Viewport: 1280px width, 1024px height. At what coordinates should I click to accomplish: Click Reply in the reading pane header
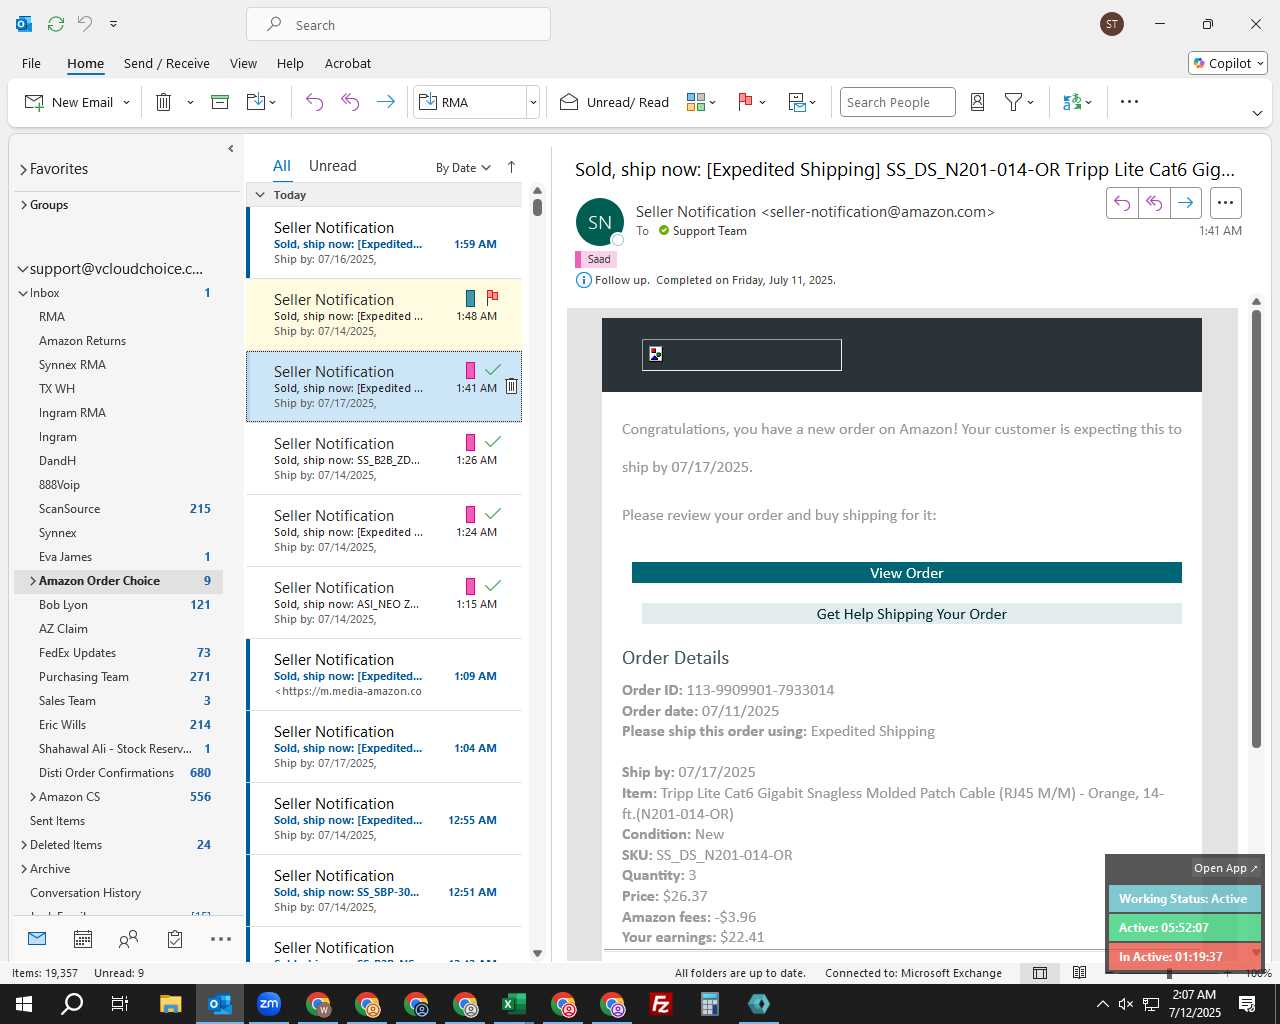[x=1122, y=203]
